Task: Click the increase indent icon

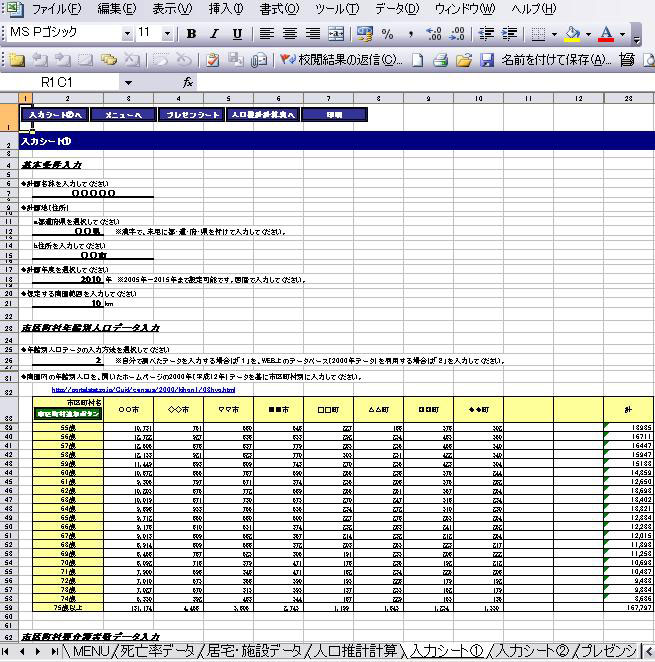Action: pyautogui.click(x=510, y=34)
